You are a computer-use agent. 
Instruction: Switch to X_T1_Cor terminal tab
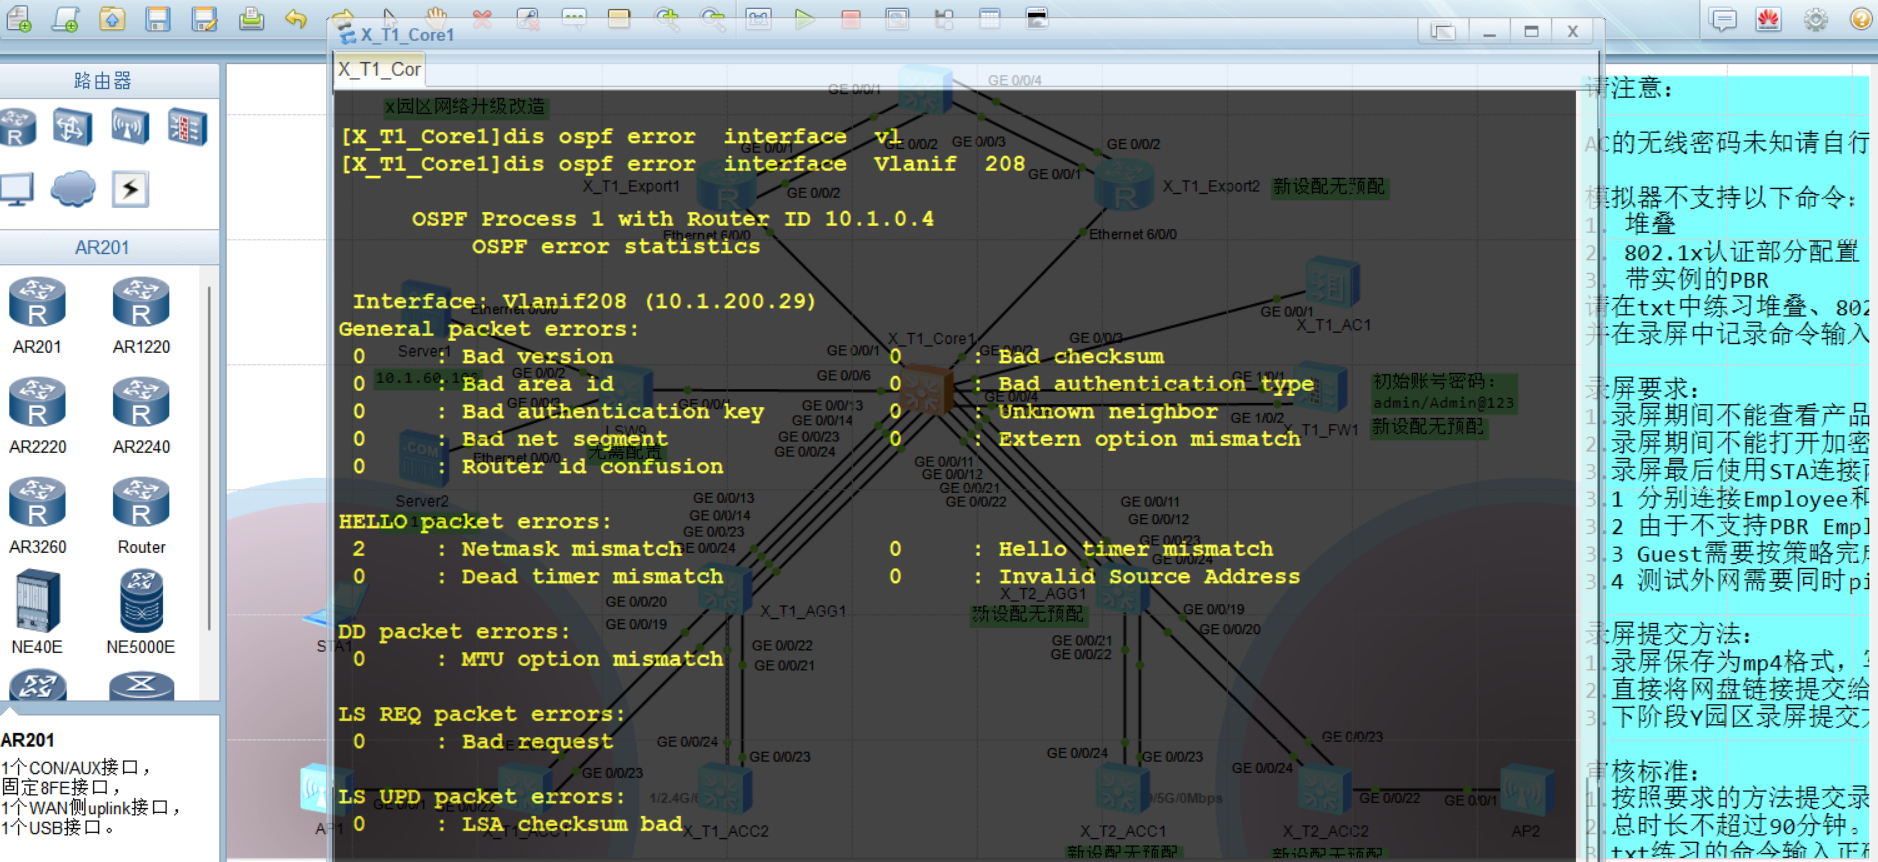tap(379, 69)
